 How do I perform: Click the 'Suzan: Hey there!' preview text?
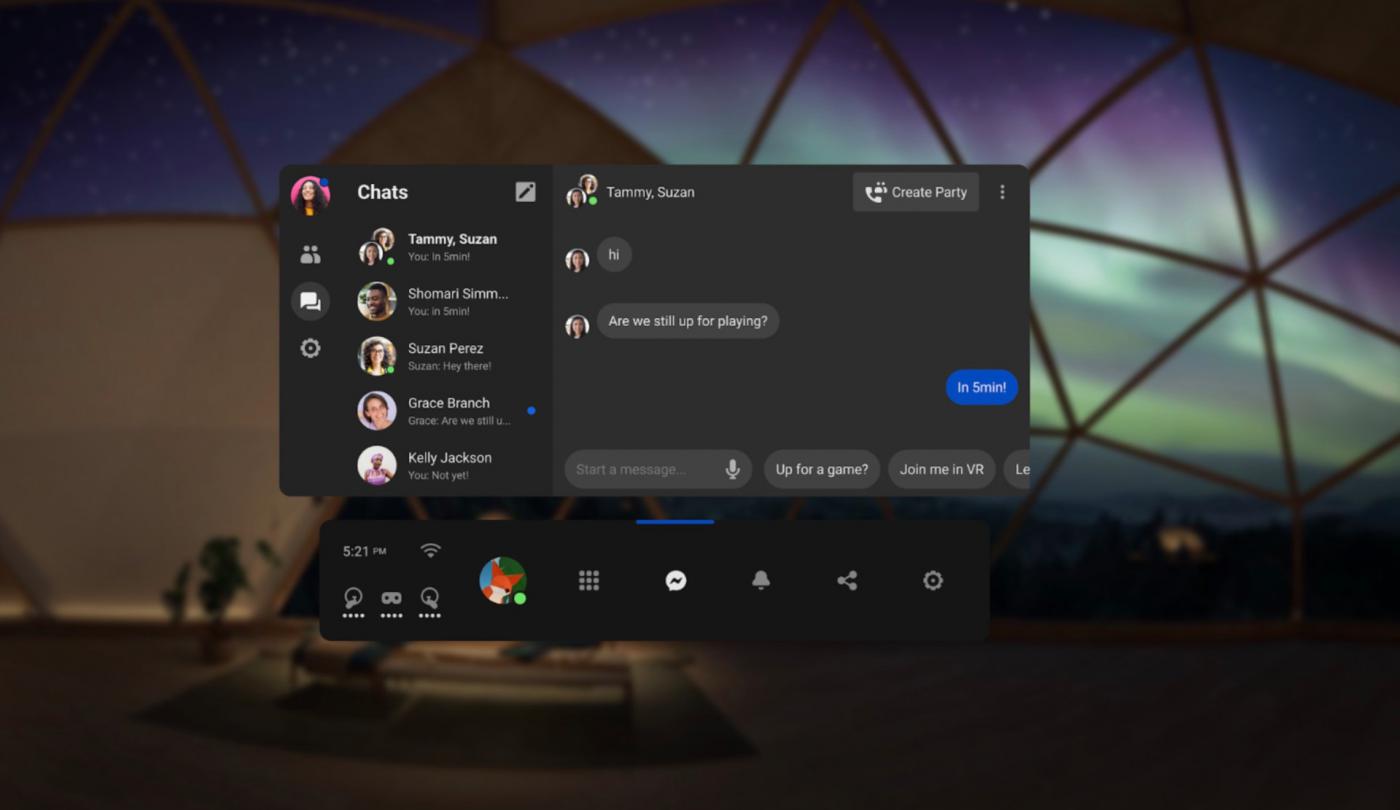[449, 366]
